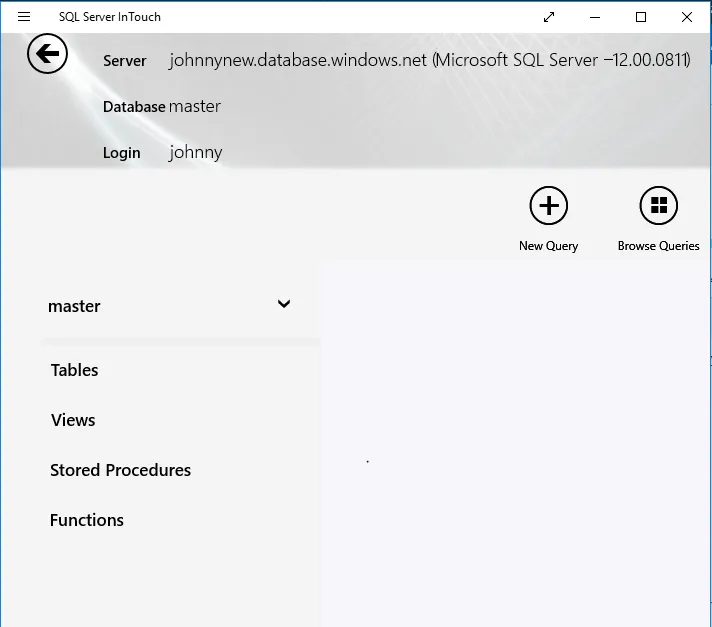712x627 pixels.
Task: Click the Browse Queries label
Action: (x=658, y=246)
